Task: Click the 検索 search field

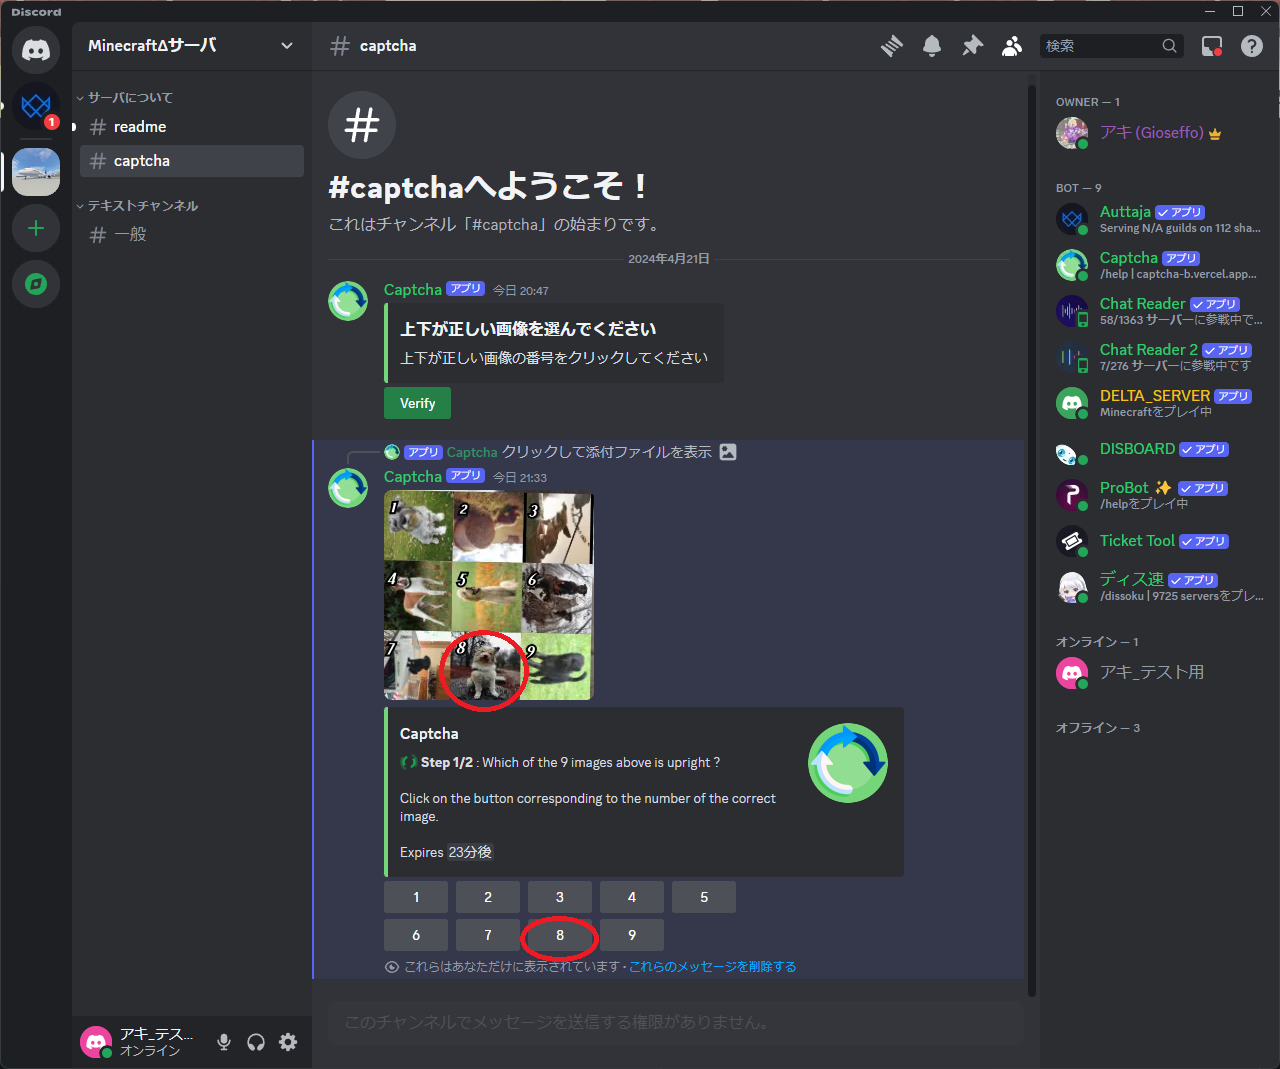Action: pos(1100,46)
